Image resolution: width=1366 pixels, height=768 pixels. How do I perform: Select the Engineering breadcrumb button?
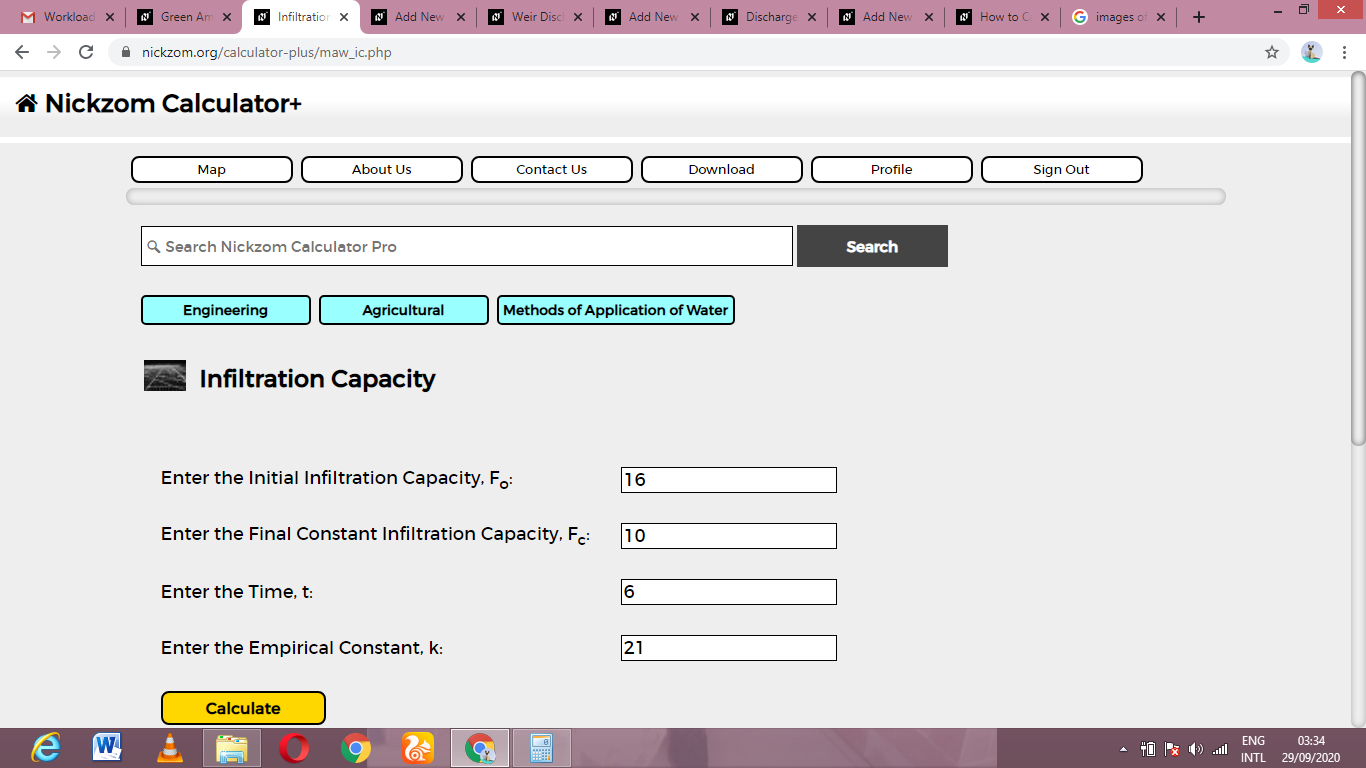coord(226,310)
